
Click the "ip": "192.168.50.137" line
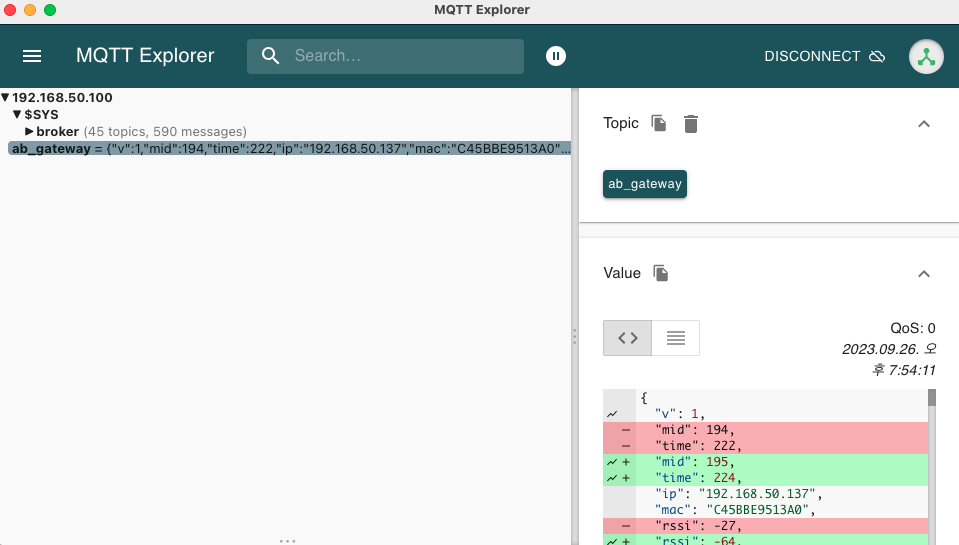739,494
